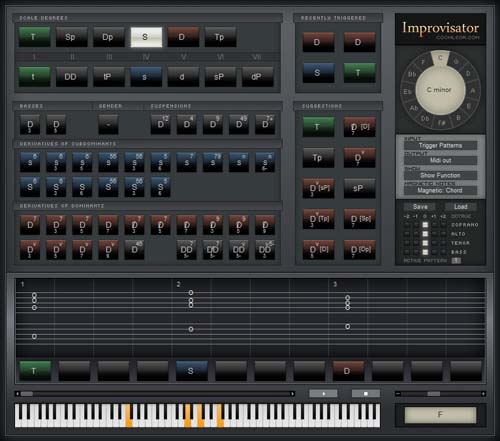Select octave +2 for the Bass voice
This screenshot has width=500, height=441.
pyautogui.click(x=444, y=252)
